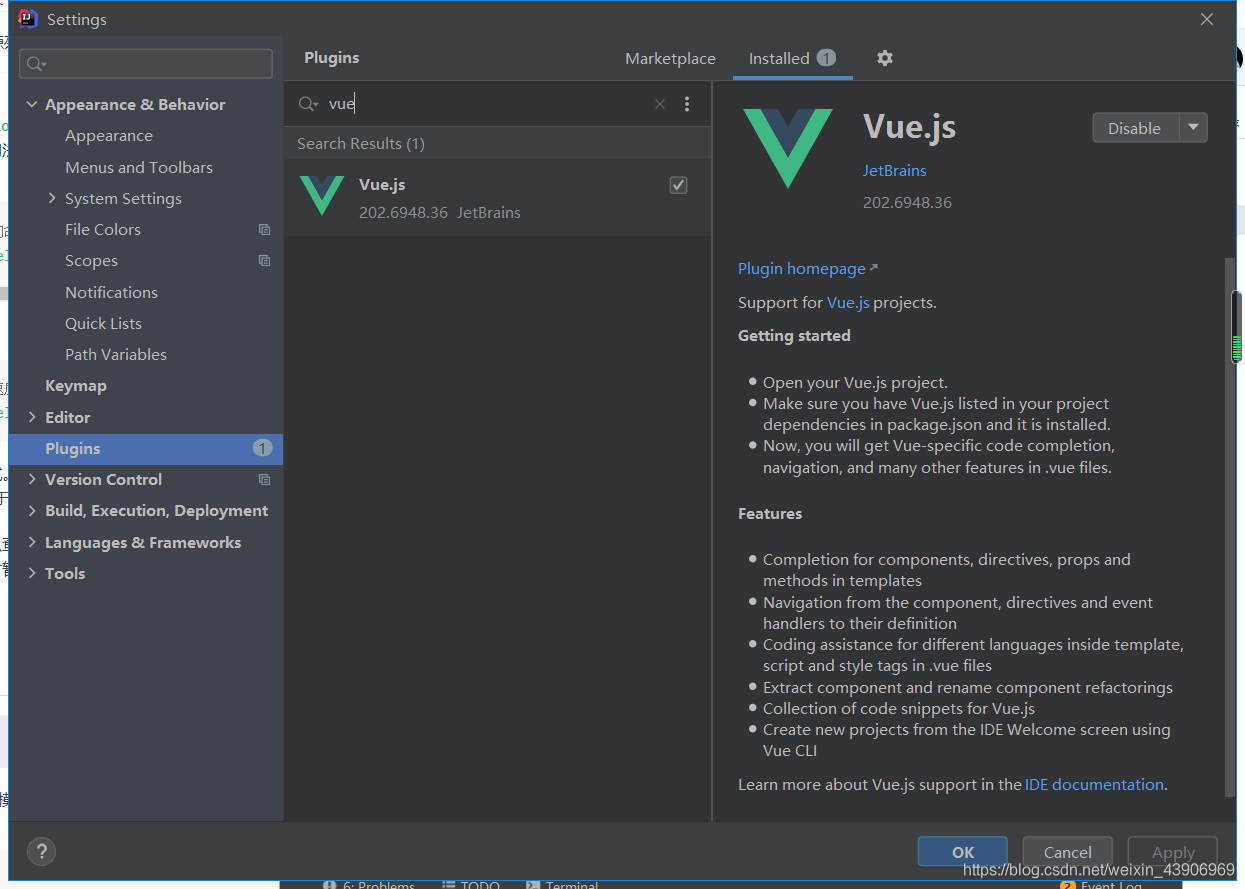Screen dimensions: 1245x889
Task: Click the plugin search magnifier icon
Action: [x=308, y=104]
